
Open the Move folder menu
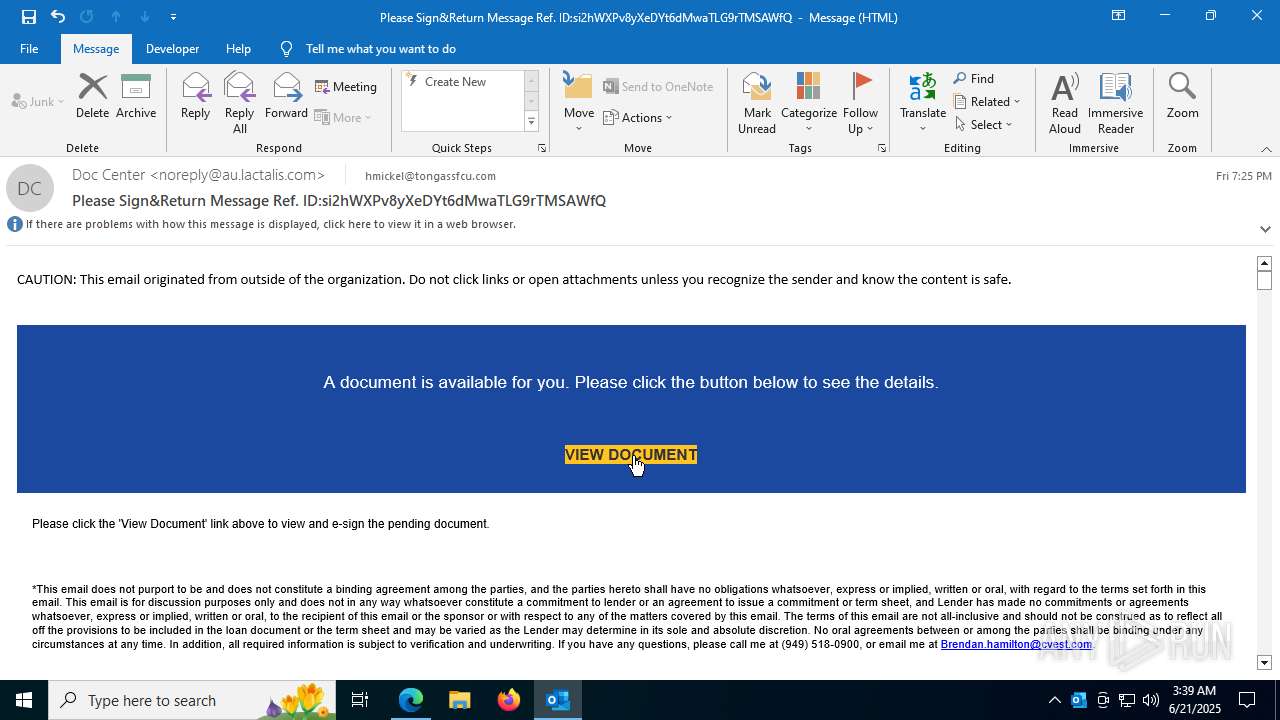[579, 103]
